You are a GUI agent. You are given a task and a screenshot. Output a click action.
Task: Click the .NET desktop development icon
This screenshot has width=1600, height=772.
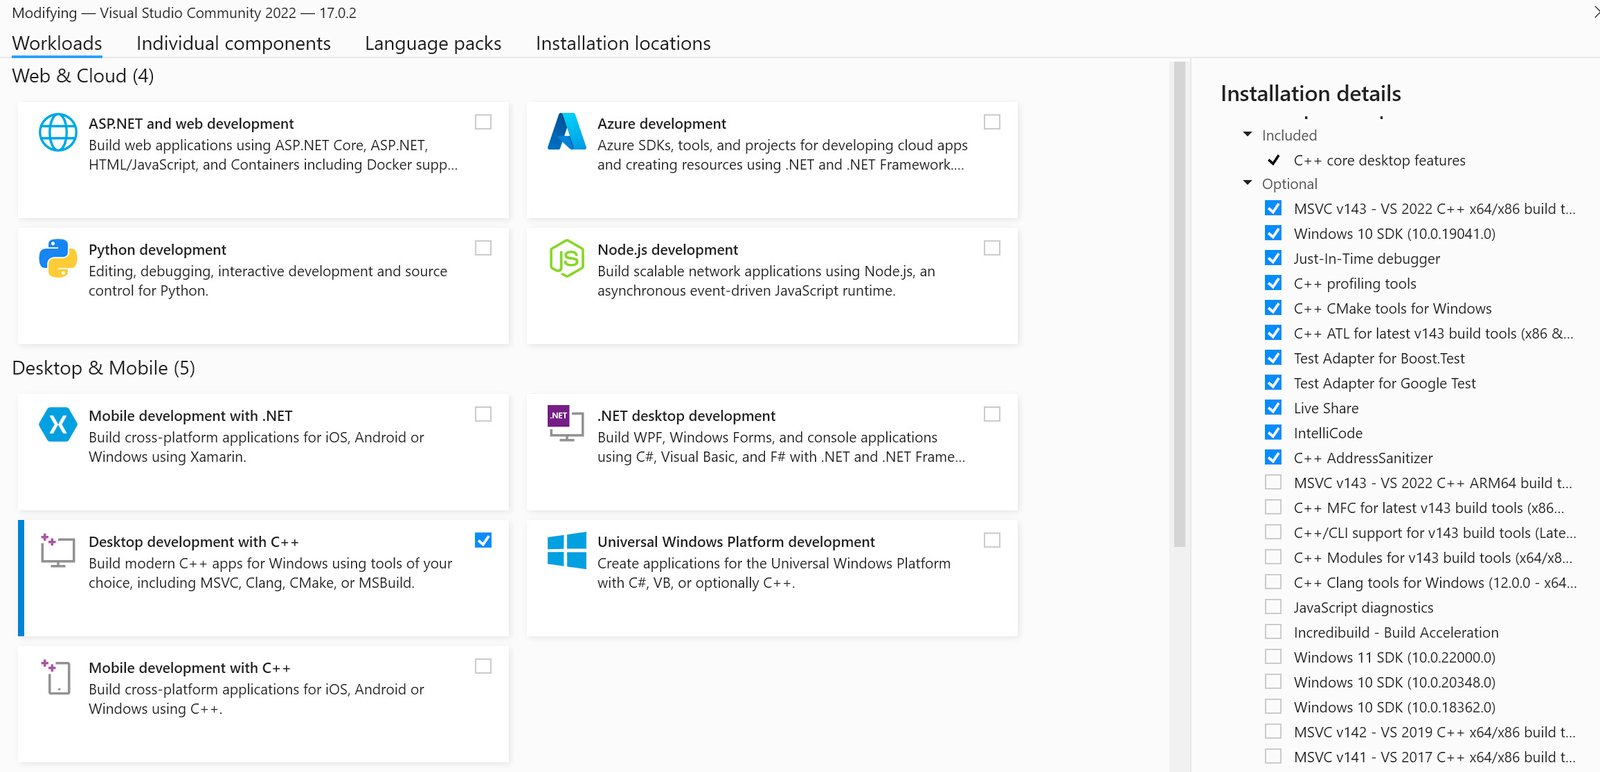(x=565, y=422)
